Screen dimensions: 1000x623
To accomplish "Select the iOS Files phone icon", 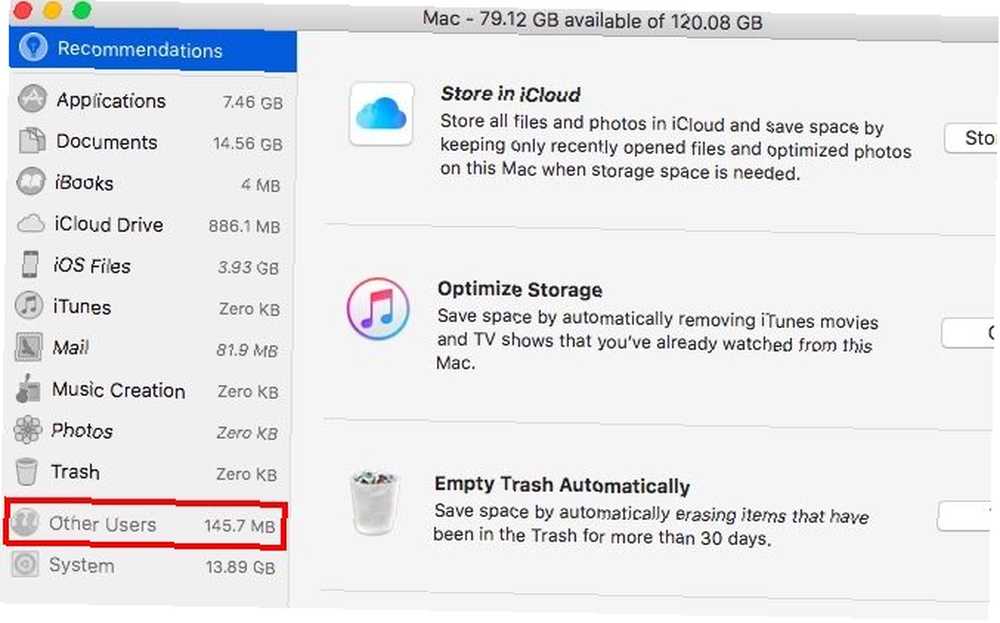I will 30,265.
